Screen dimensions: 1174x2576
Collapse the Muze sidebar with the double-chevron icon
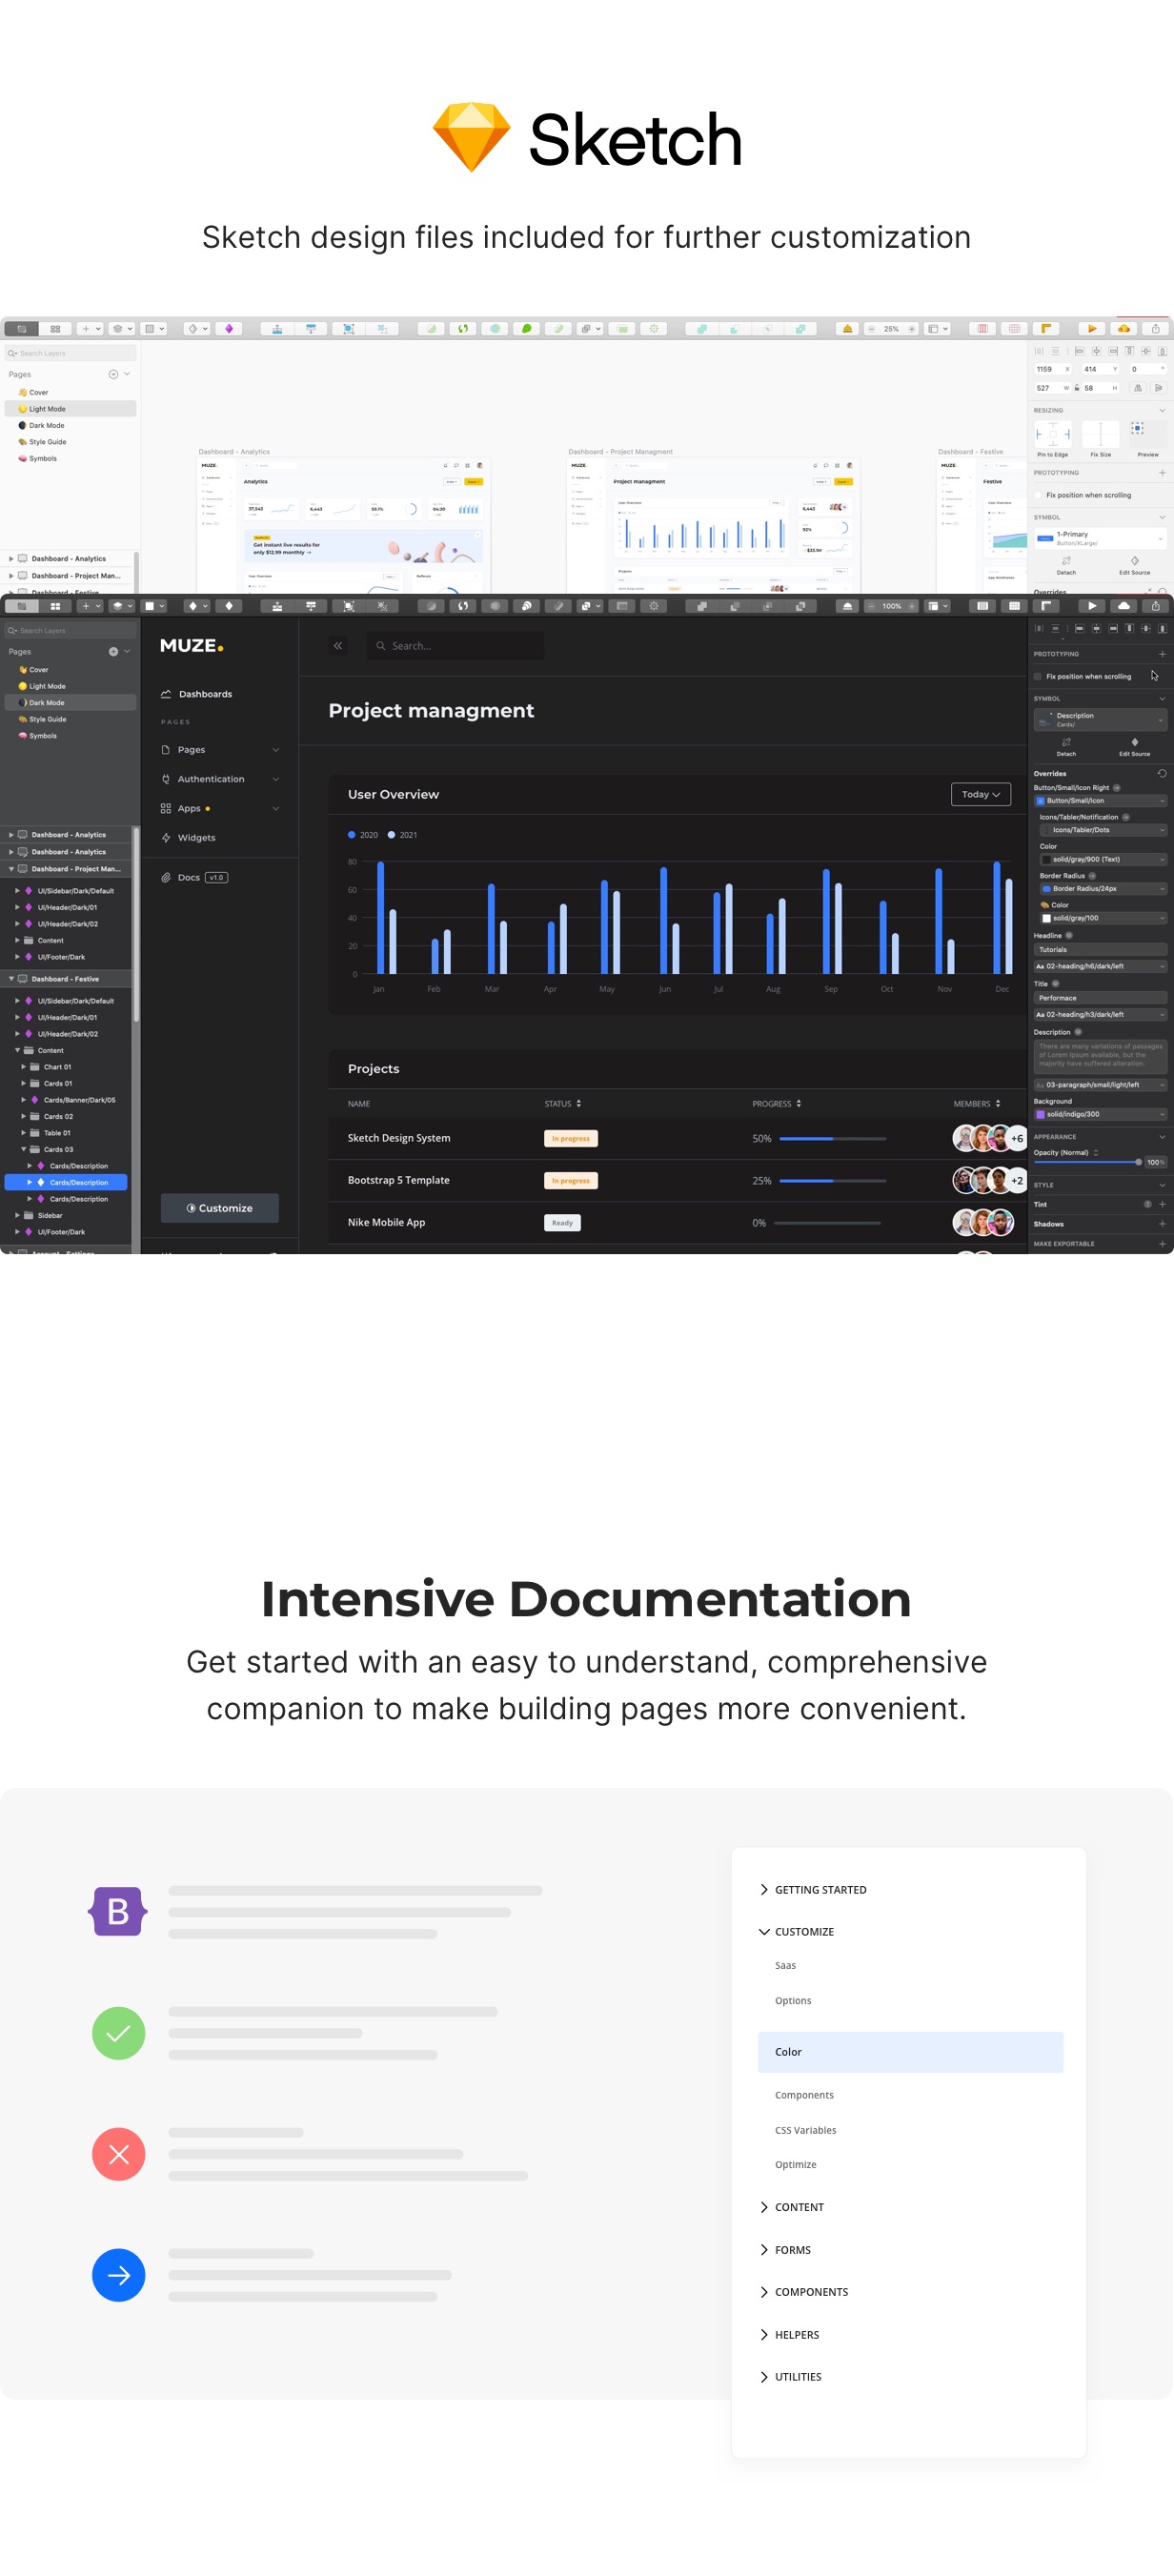[338, 646]
